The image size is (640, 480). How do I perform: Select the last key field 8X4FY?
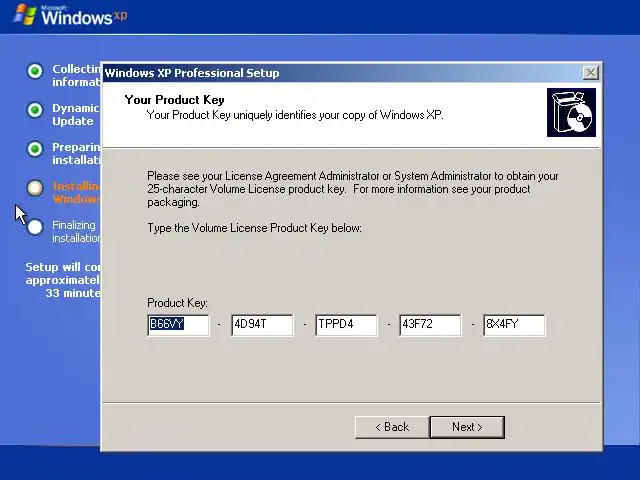coord(514,325)
